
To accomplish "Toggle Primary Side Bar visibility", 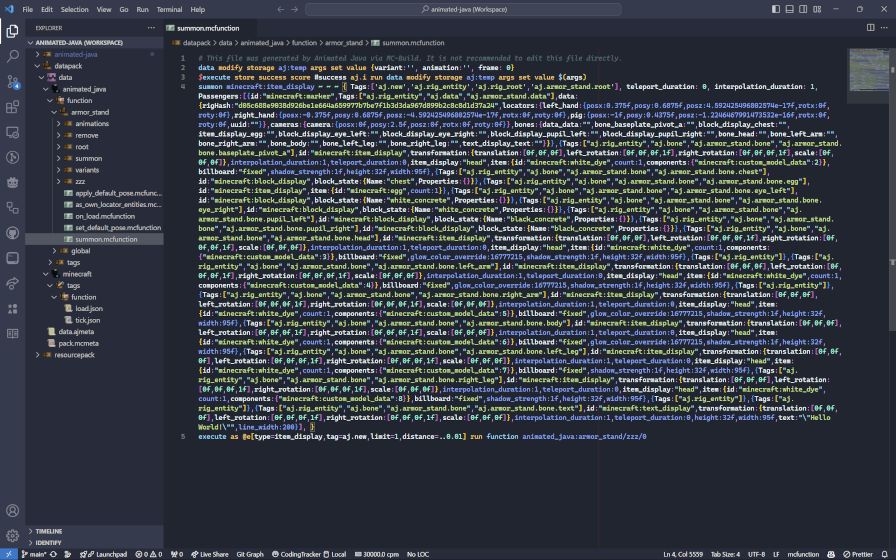I will (x=775, y=9).
